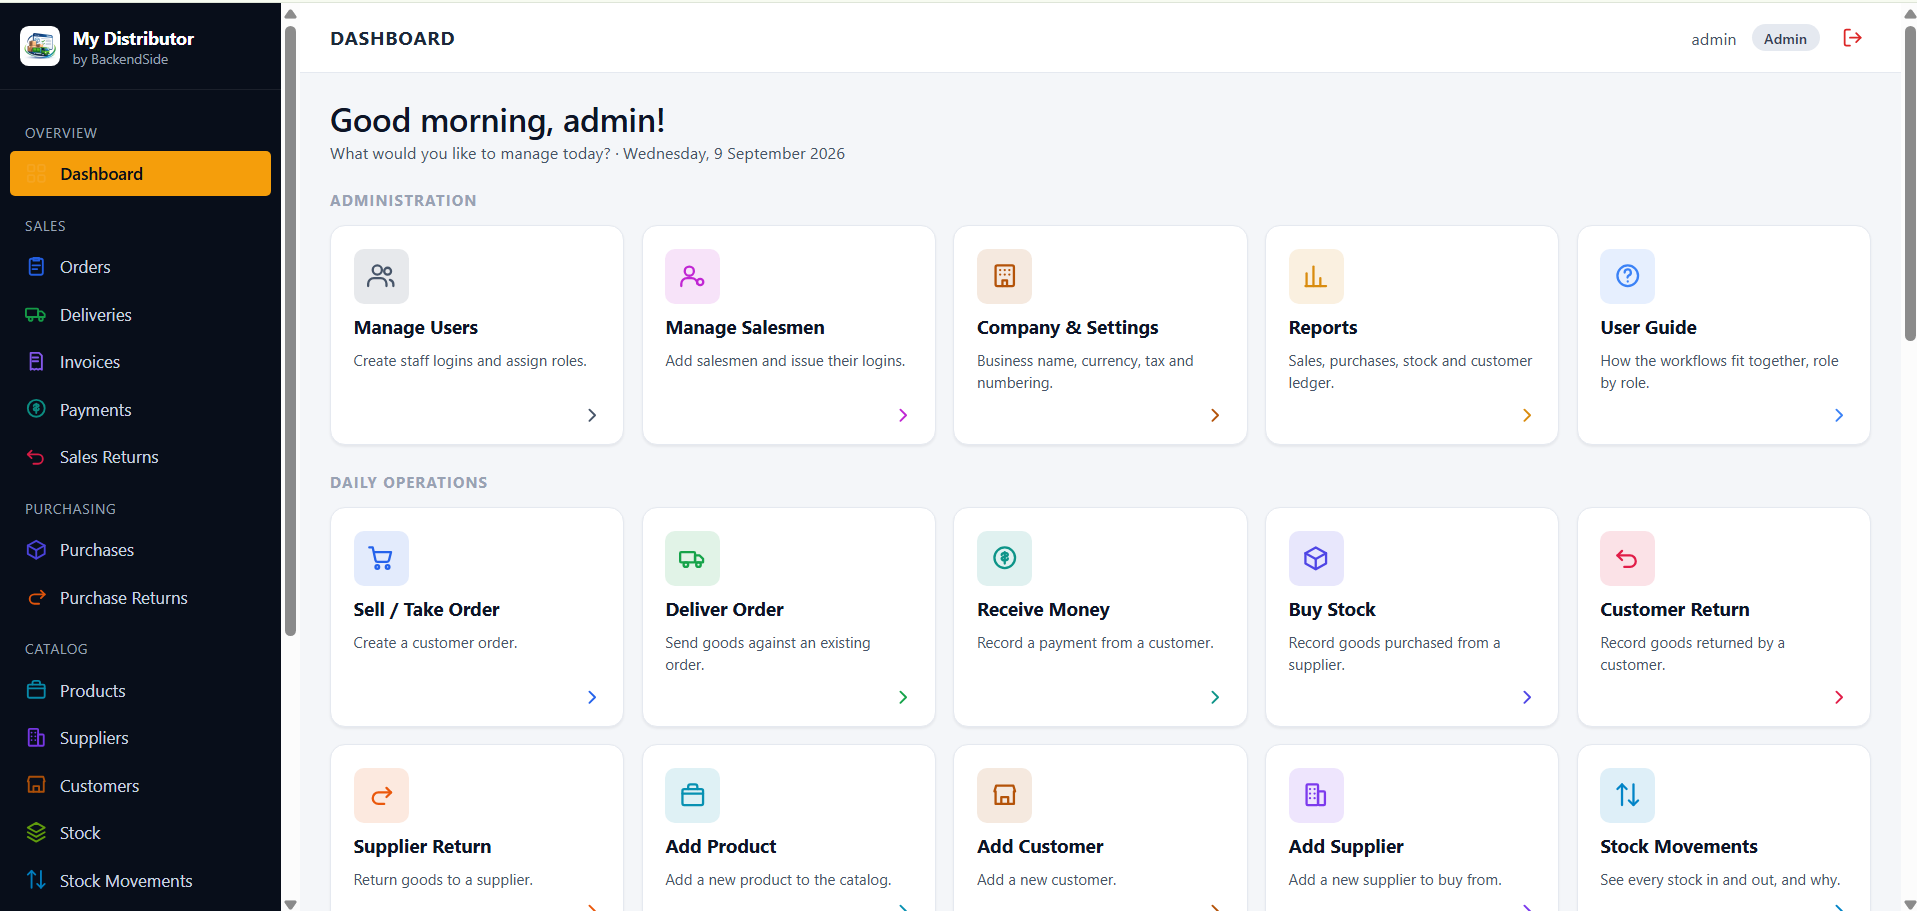The image size is (1917, 911).
Task: Click the sidebar scrollbar down arrow
Action: (x=290, y=904)
